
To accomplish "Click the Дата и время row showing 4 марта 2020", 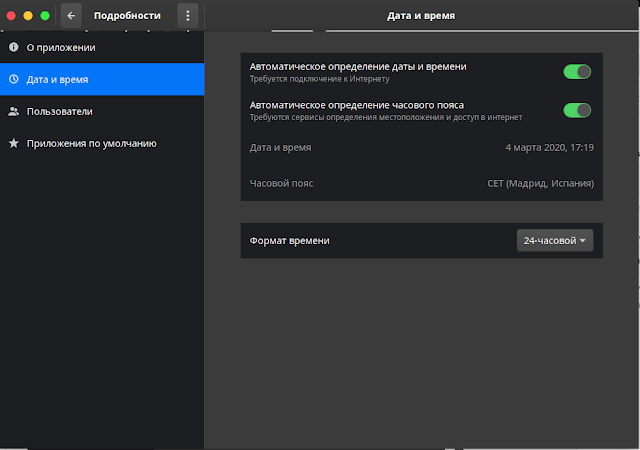I will point(422,148).
